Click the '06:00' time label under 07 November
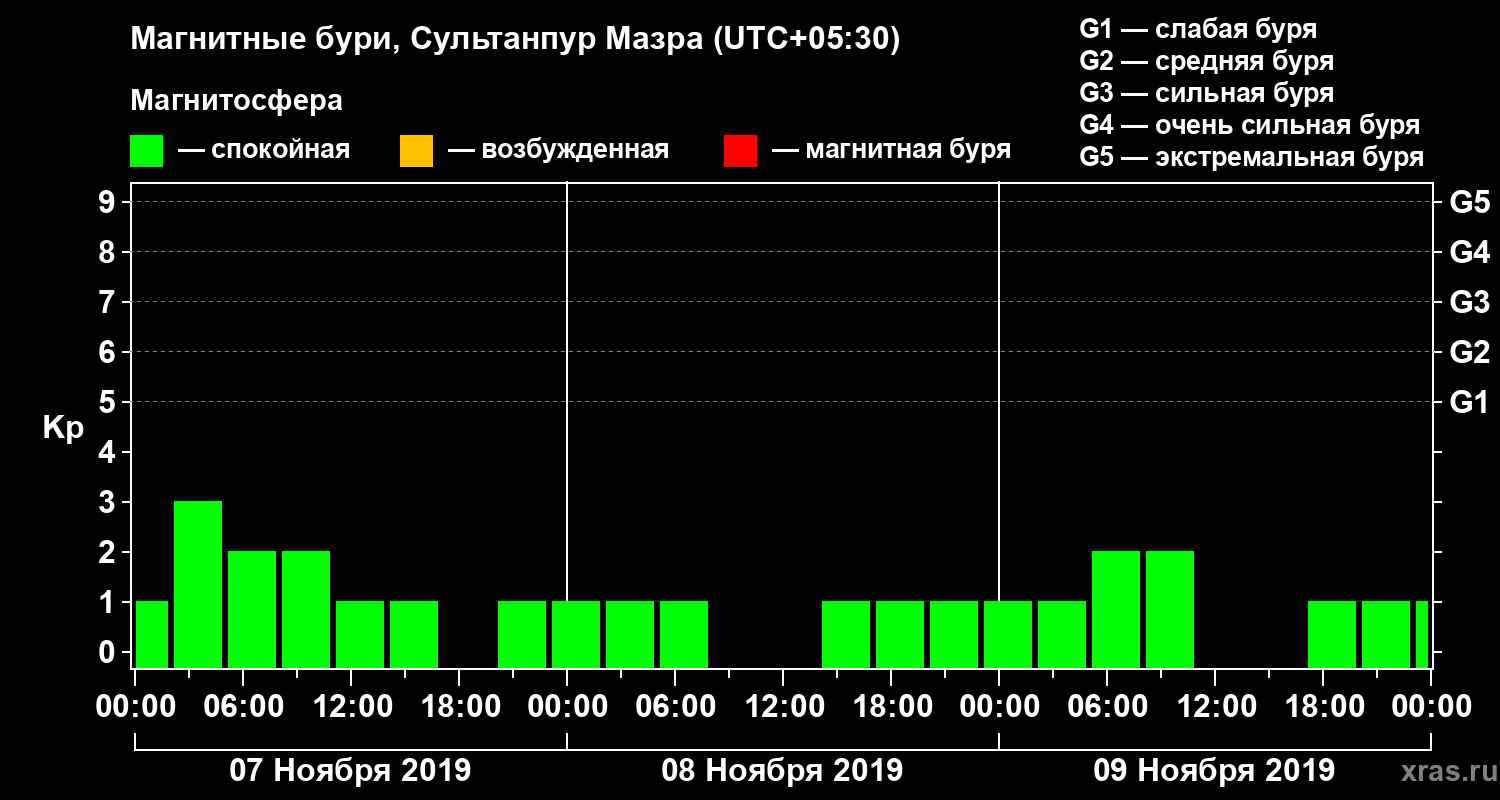 pyautogui.click(x=243, y=707)
